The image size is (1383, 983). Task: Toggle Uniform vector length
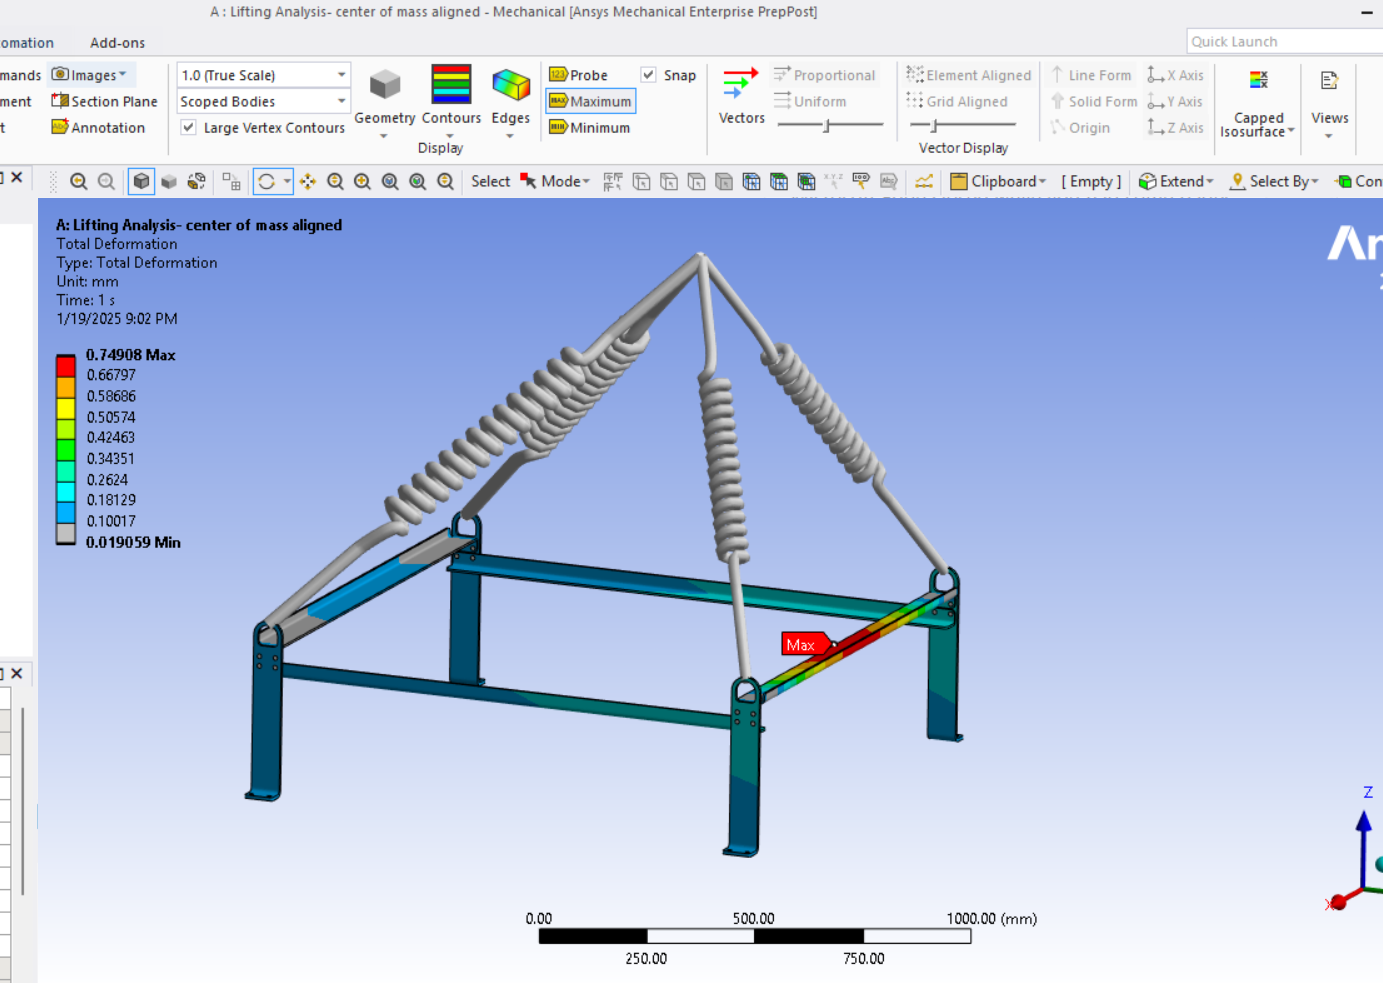(810, 101)
